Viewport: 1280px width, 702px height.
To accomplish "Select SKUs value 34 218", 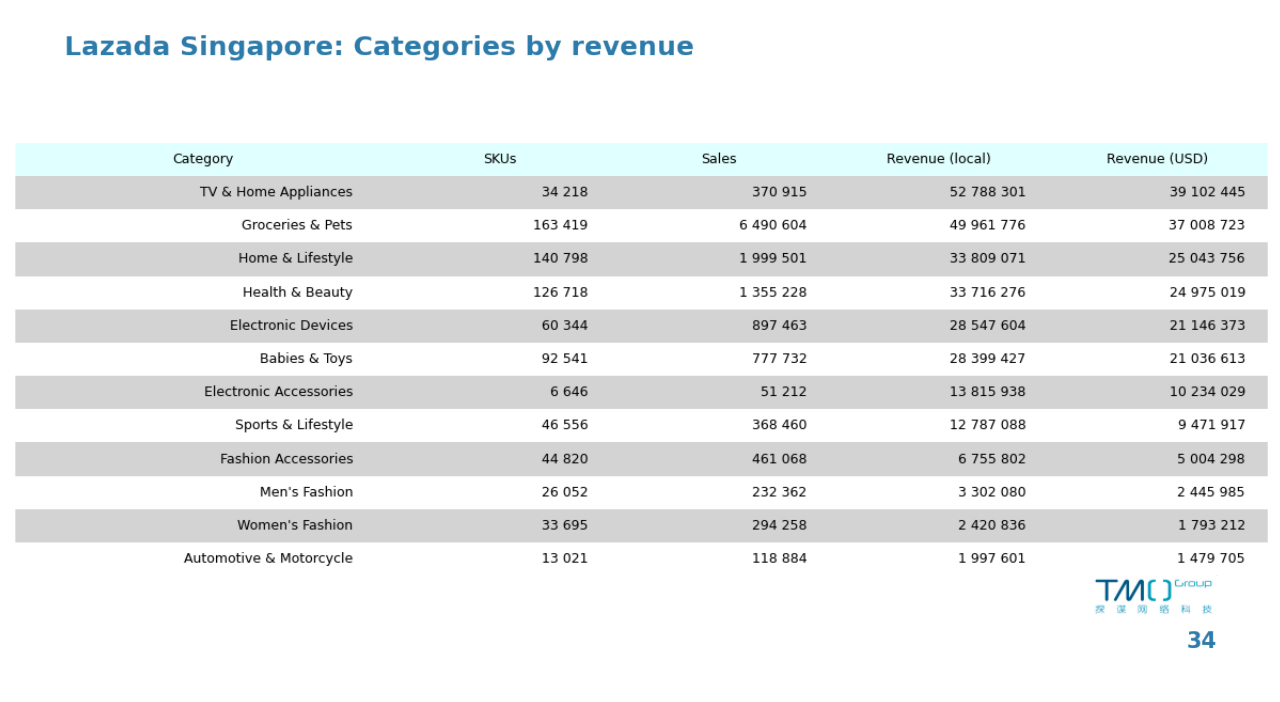I will click(565, 192).
